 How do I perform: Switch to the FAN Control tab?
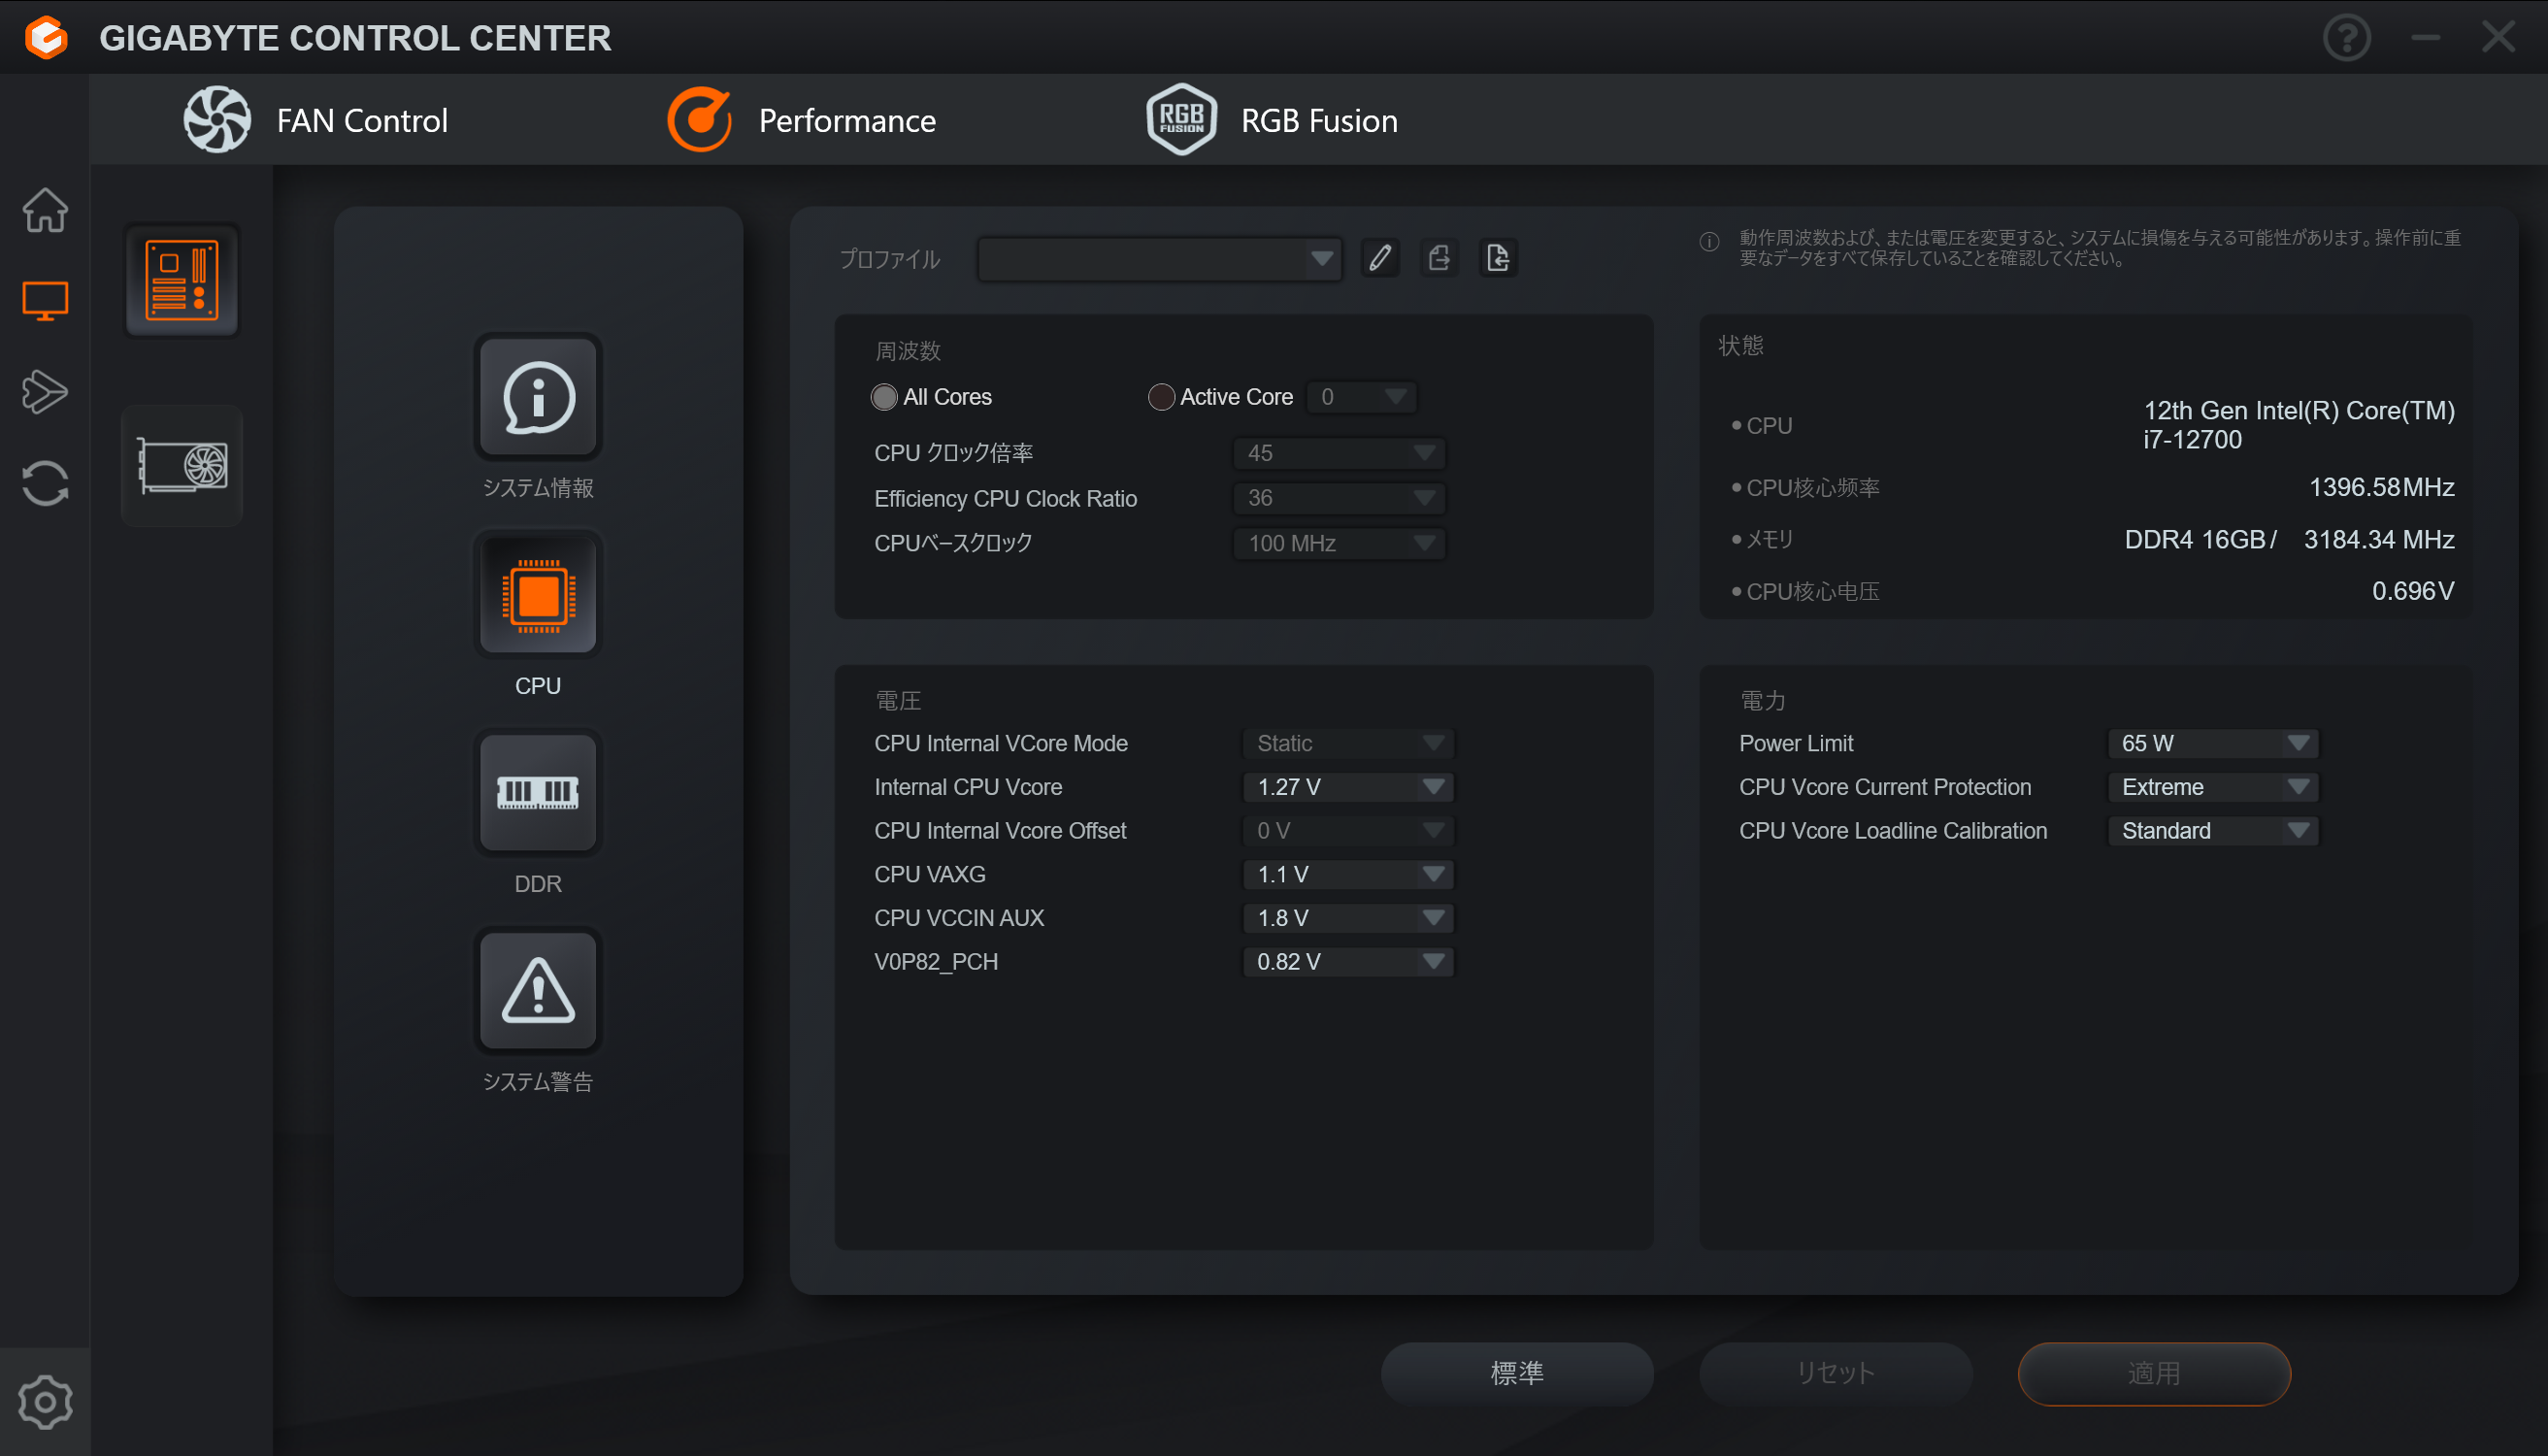coord(316,120)
